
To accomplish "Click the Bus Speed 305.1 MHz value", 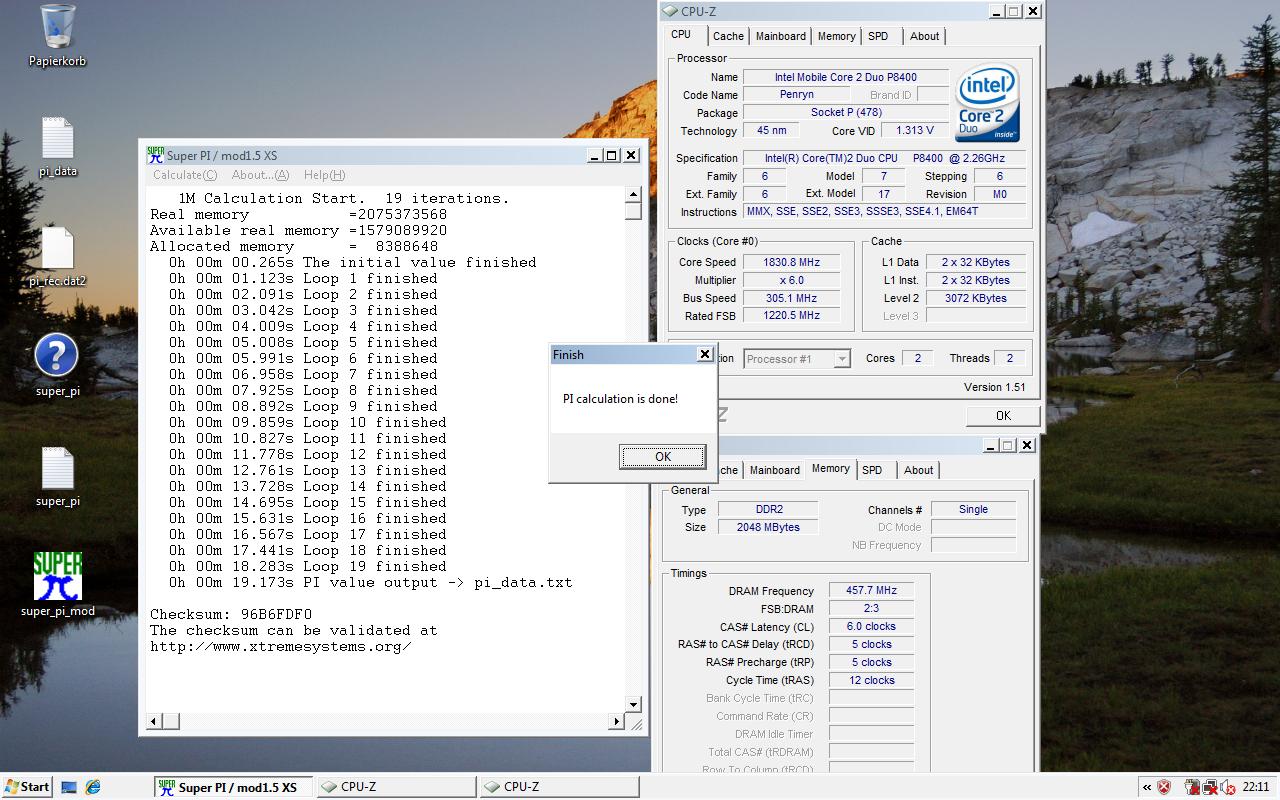I will (792, 298).
